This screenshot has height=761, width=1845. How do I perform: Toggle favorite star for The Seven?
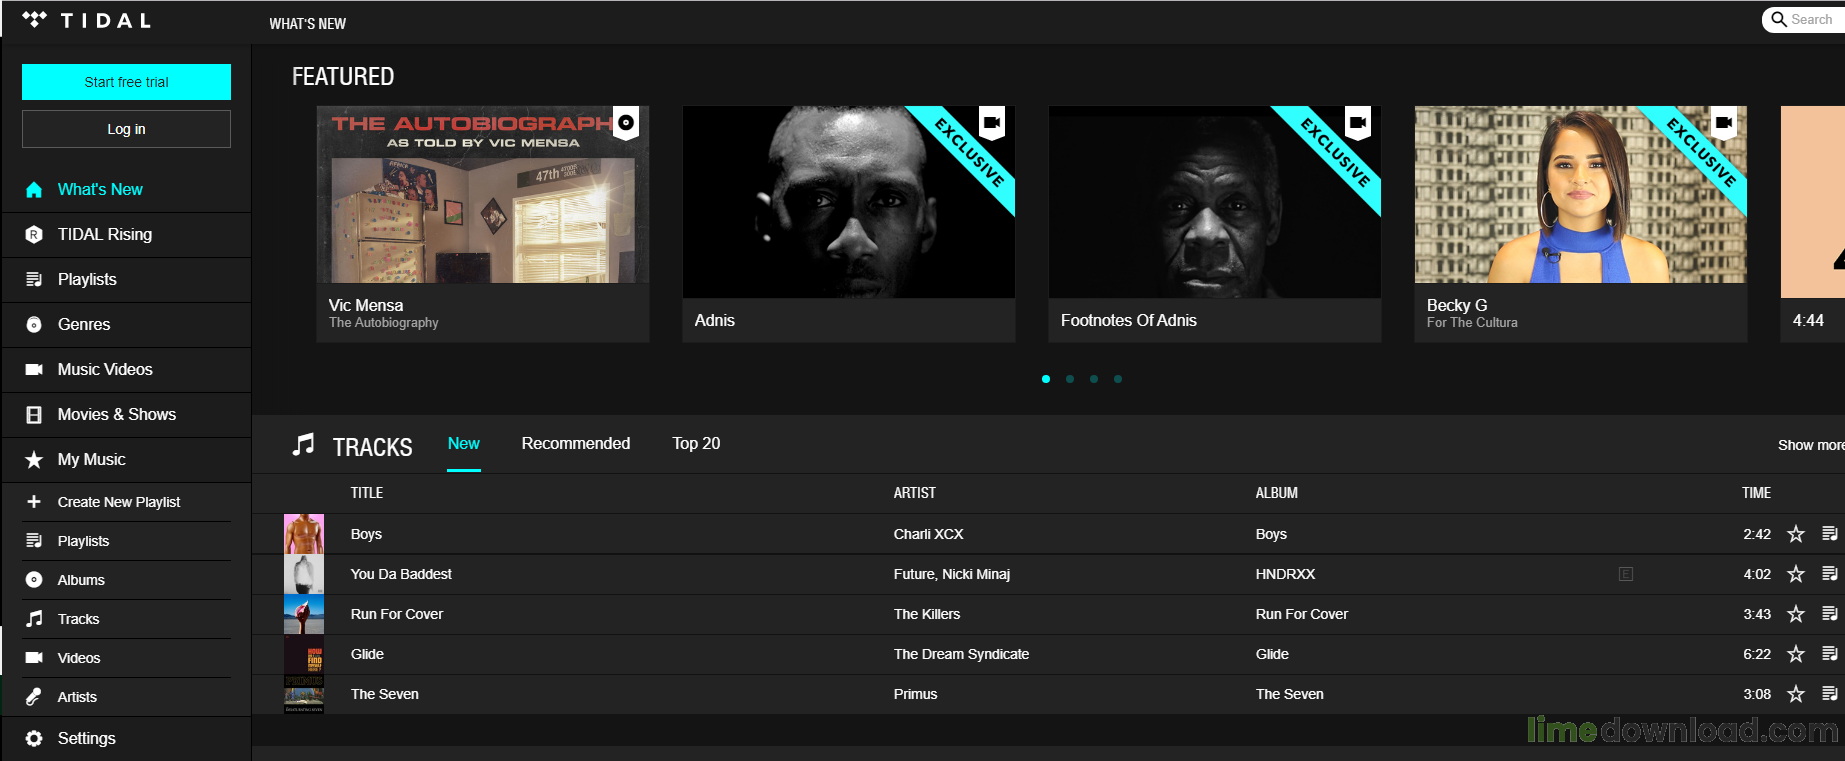tap(1796, 694)
